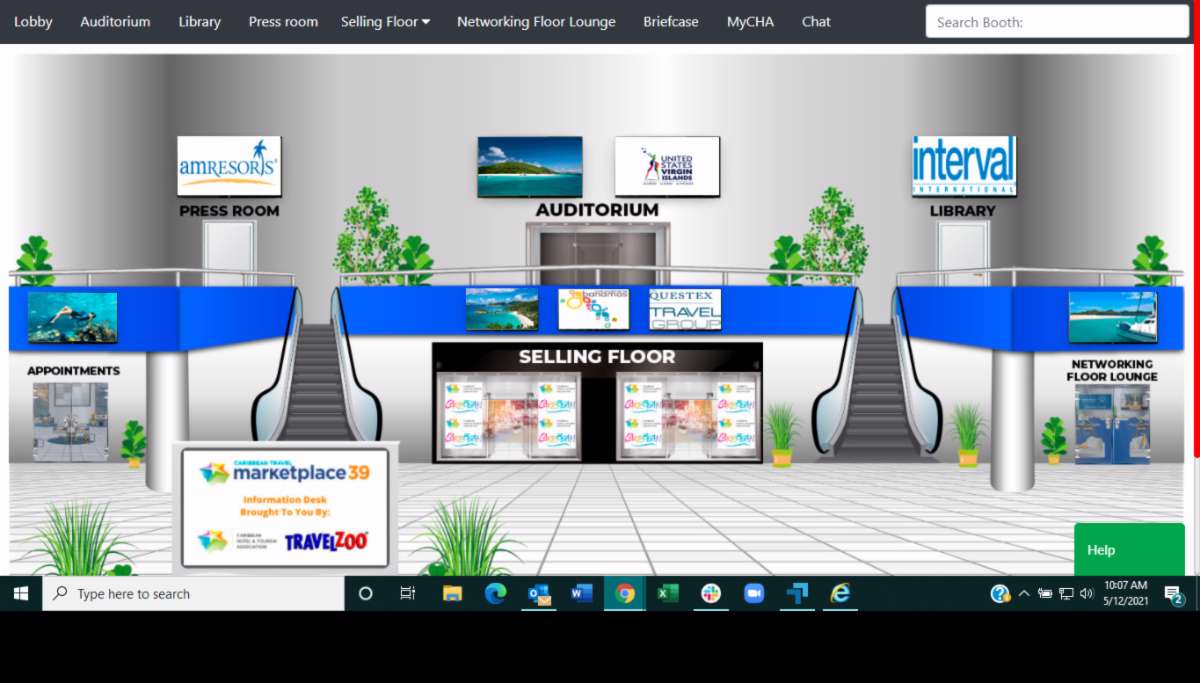Screen dimensions: 1200x683
Task: Open the Appointments room entrance
Action: pos(70,421)
